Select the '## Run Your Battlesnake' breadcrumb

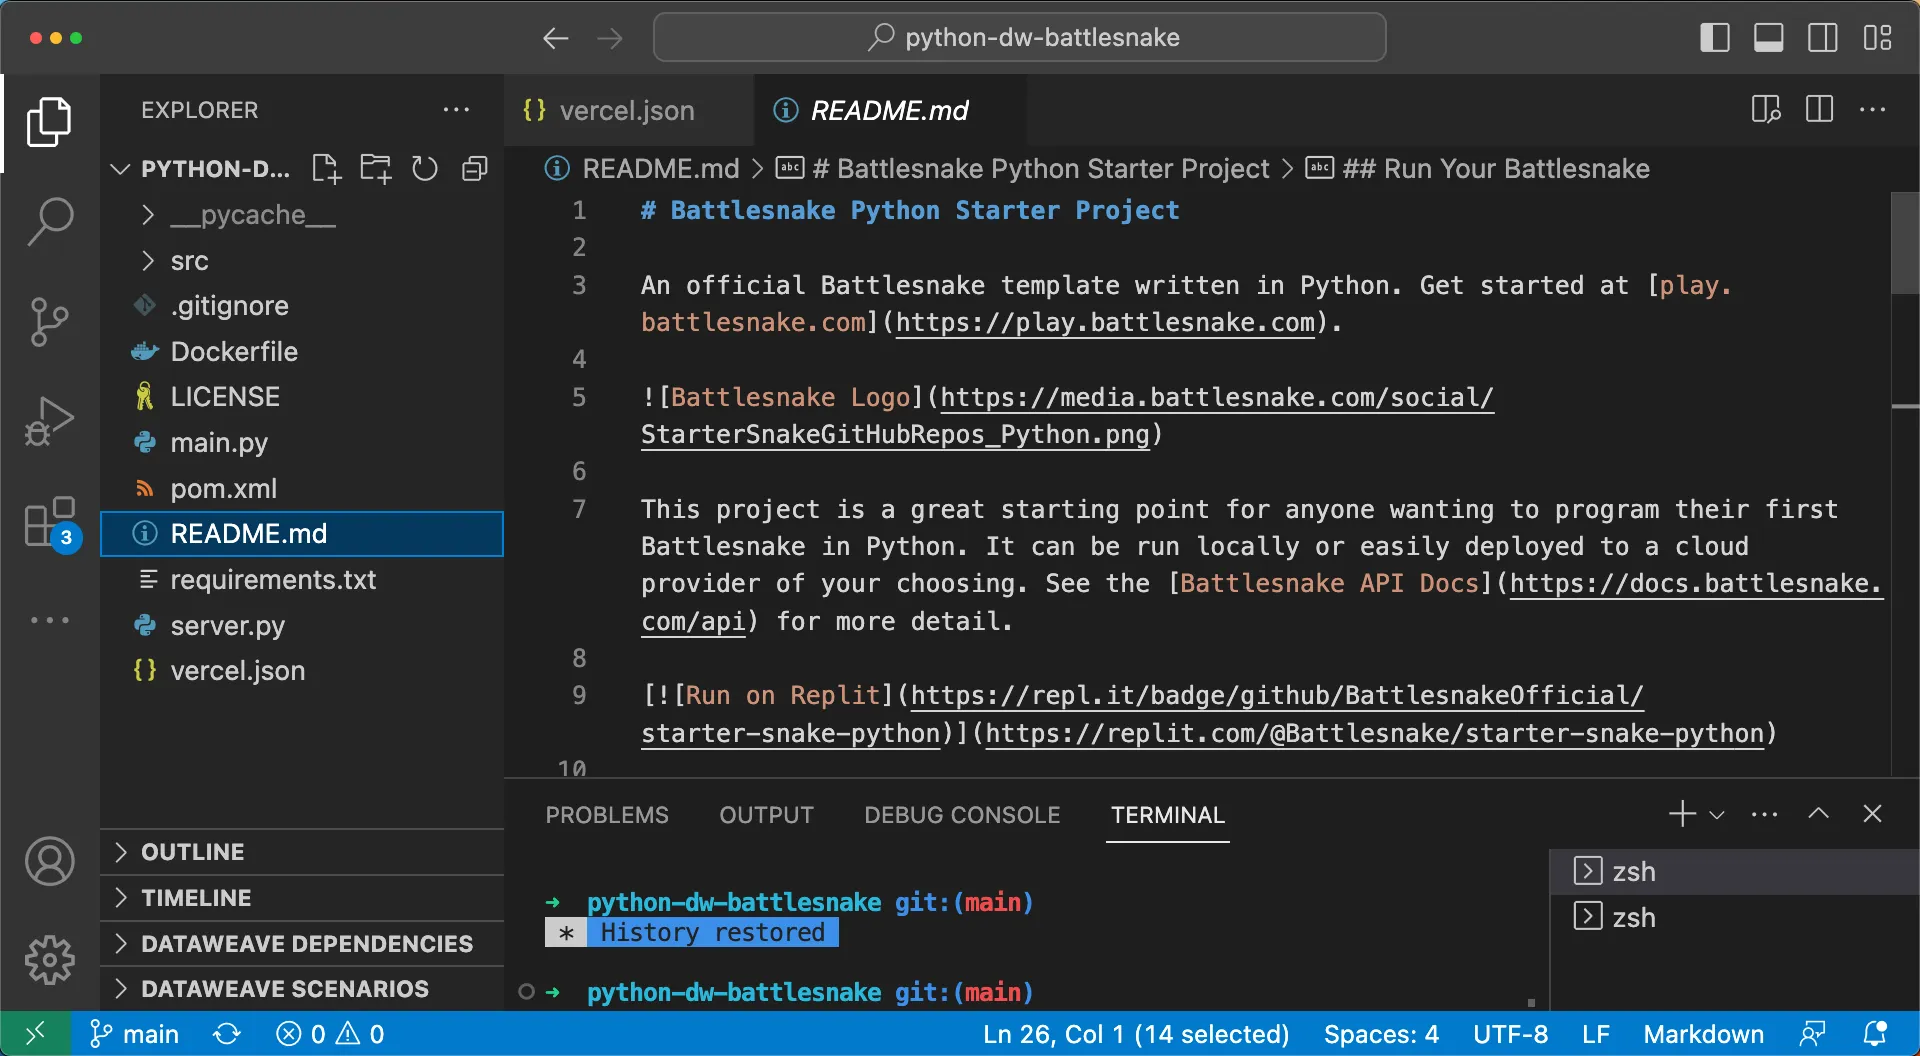(1478, 169)
